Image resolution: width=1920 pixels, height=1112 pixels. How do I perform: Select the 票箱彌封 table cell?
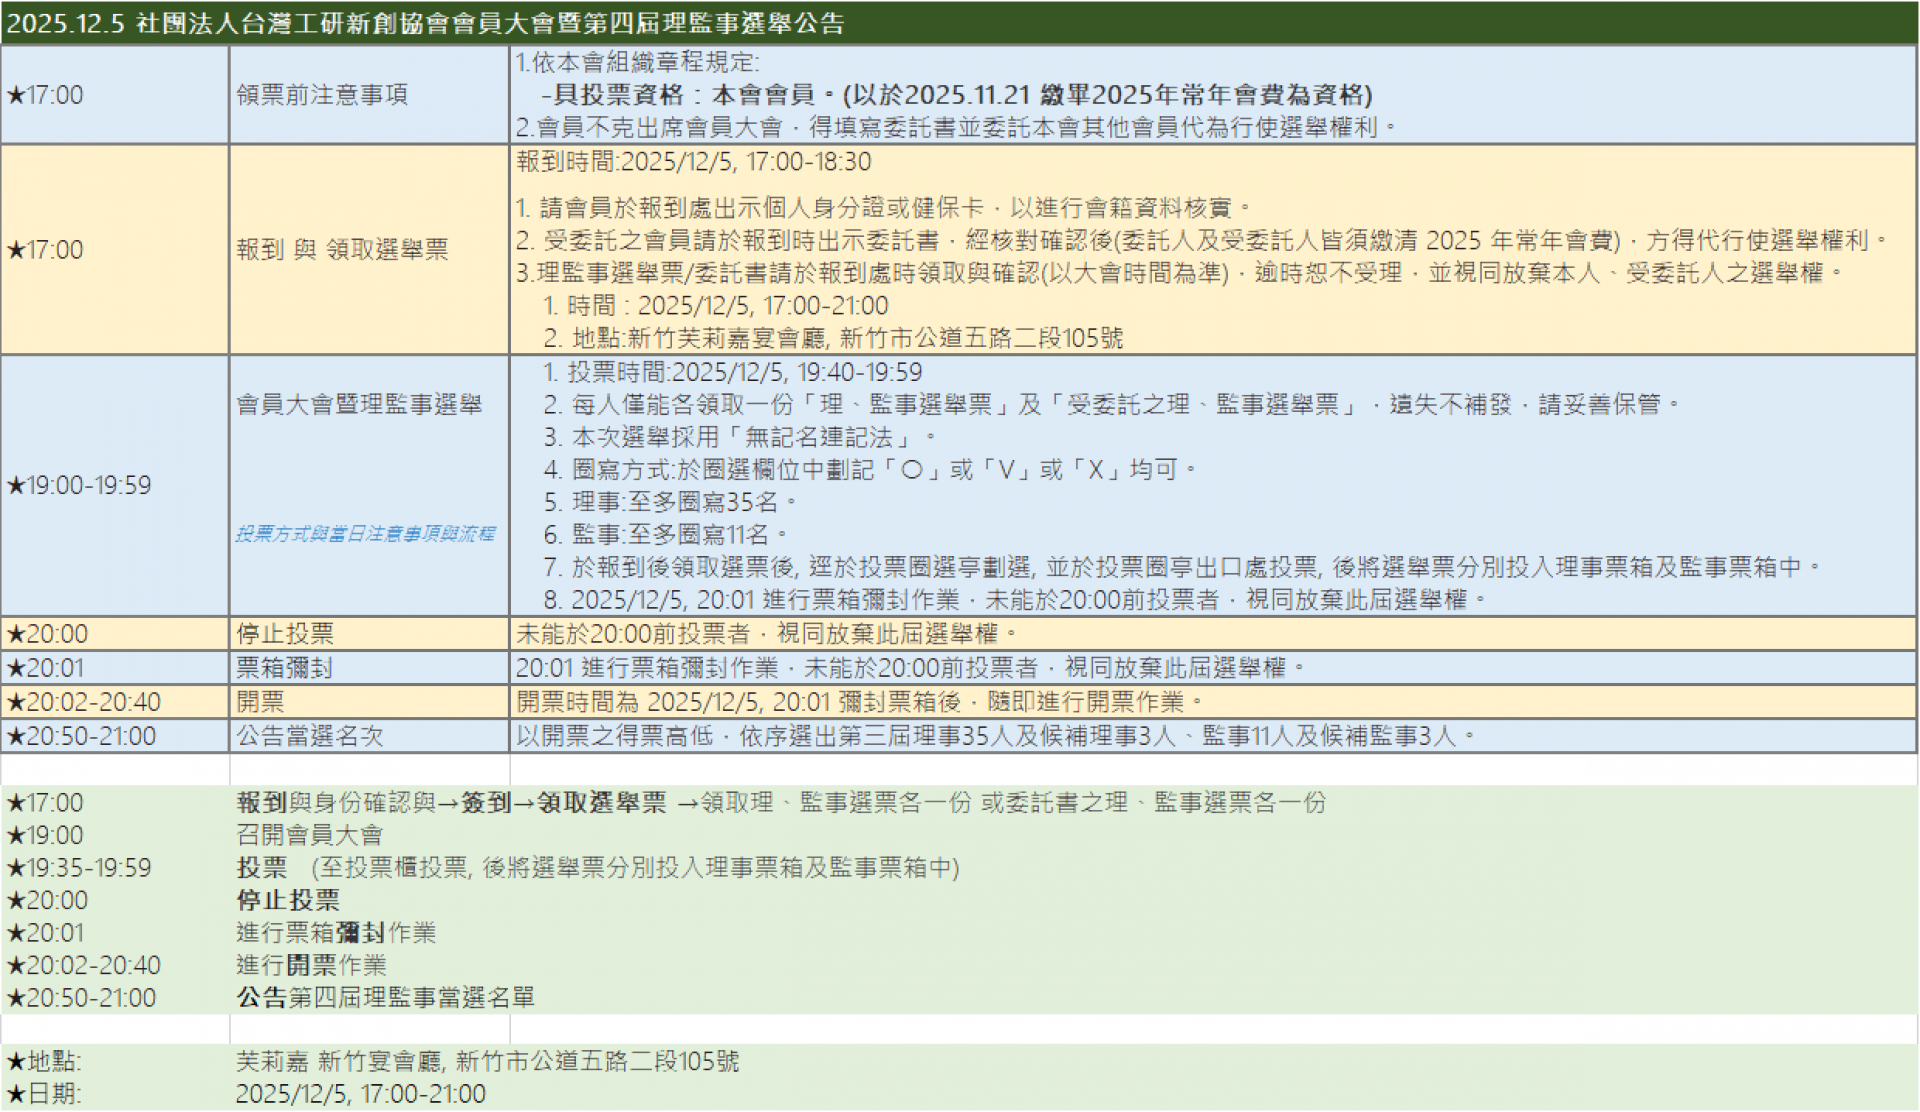pyautogui.click(x=284, y=668)
